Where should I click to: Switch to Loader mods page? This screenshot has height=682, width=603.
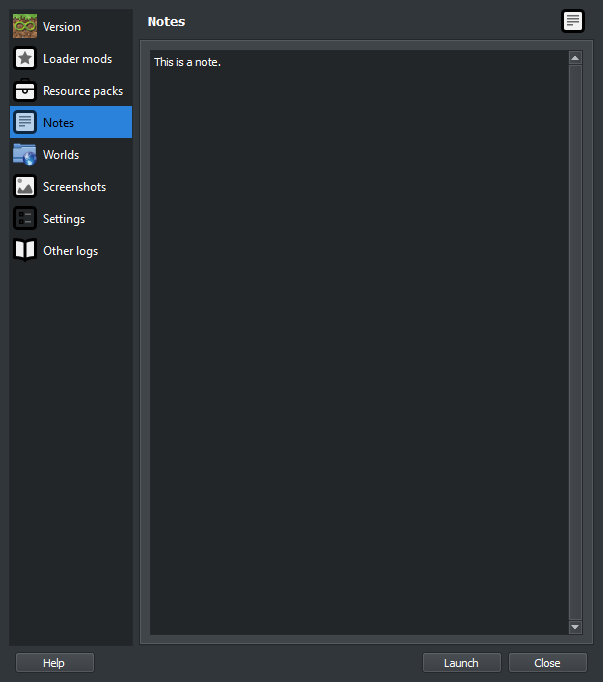point(71,58)
